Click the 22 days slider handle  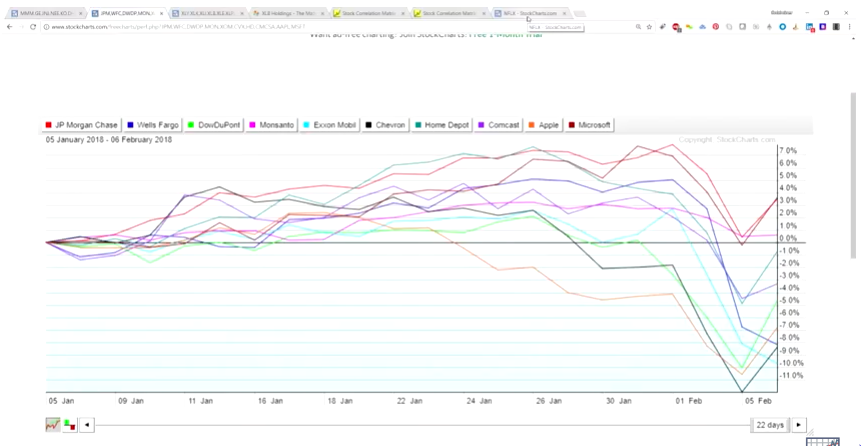(770, 425)
